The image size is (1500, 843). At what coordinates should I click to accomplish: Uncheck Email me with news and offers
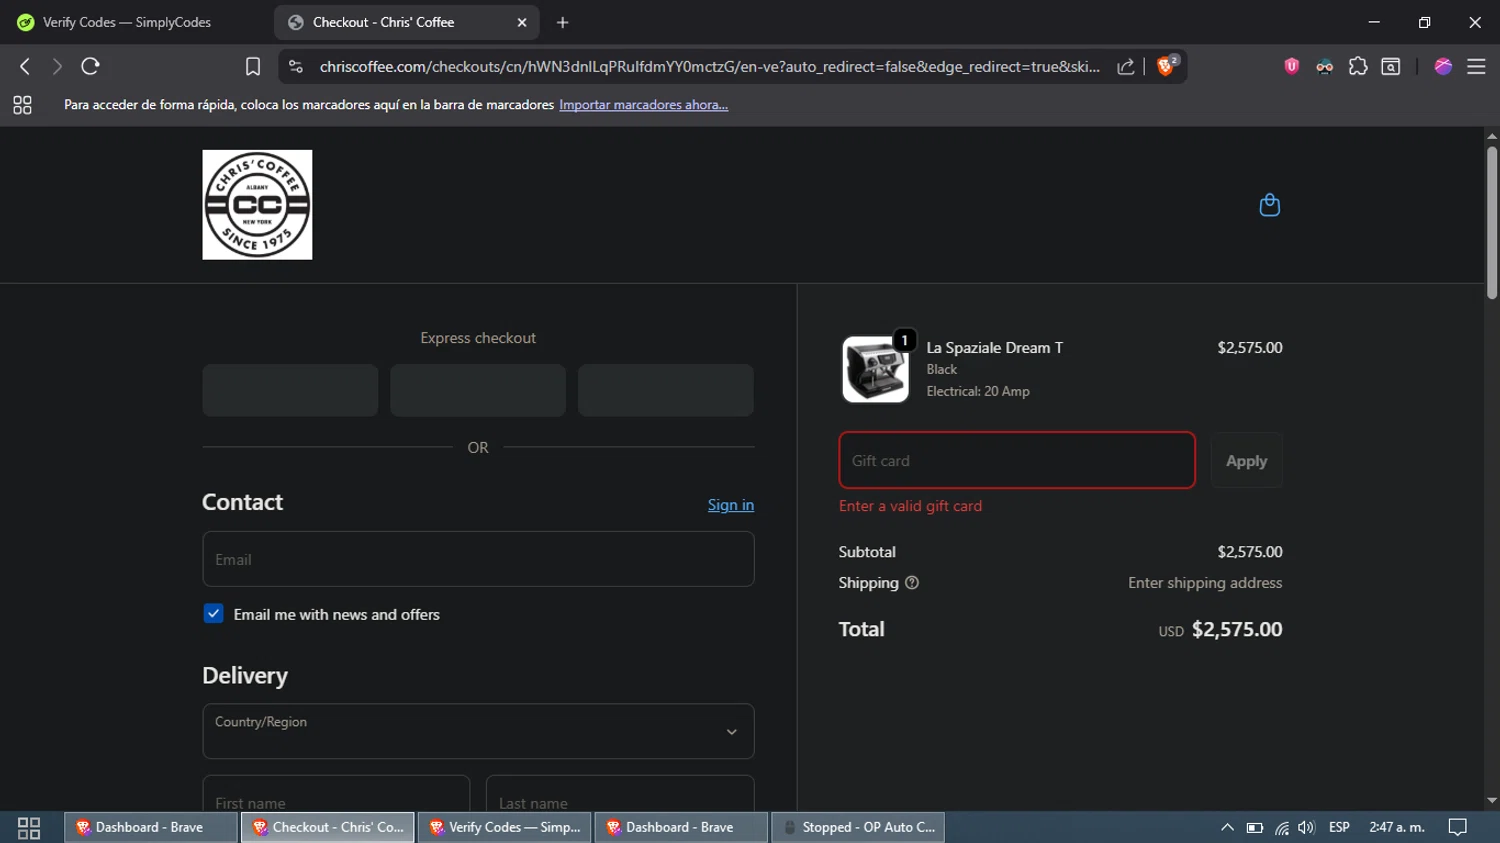(213, 614)
